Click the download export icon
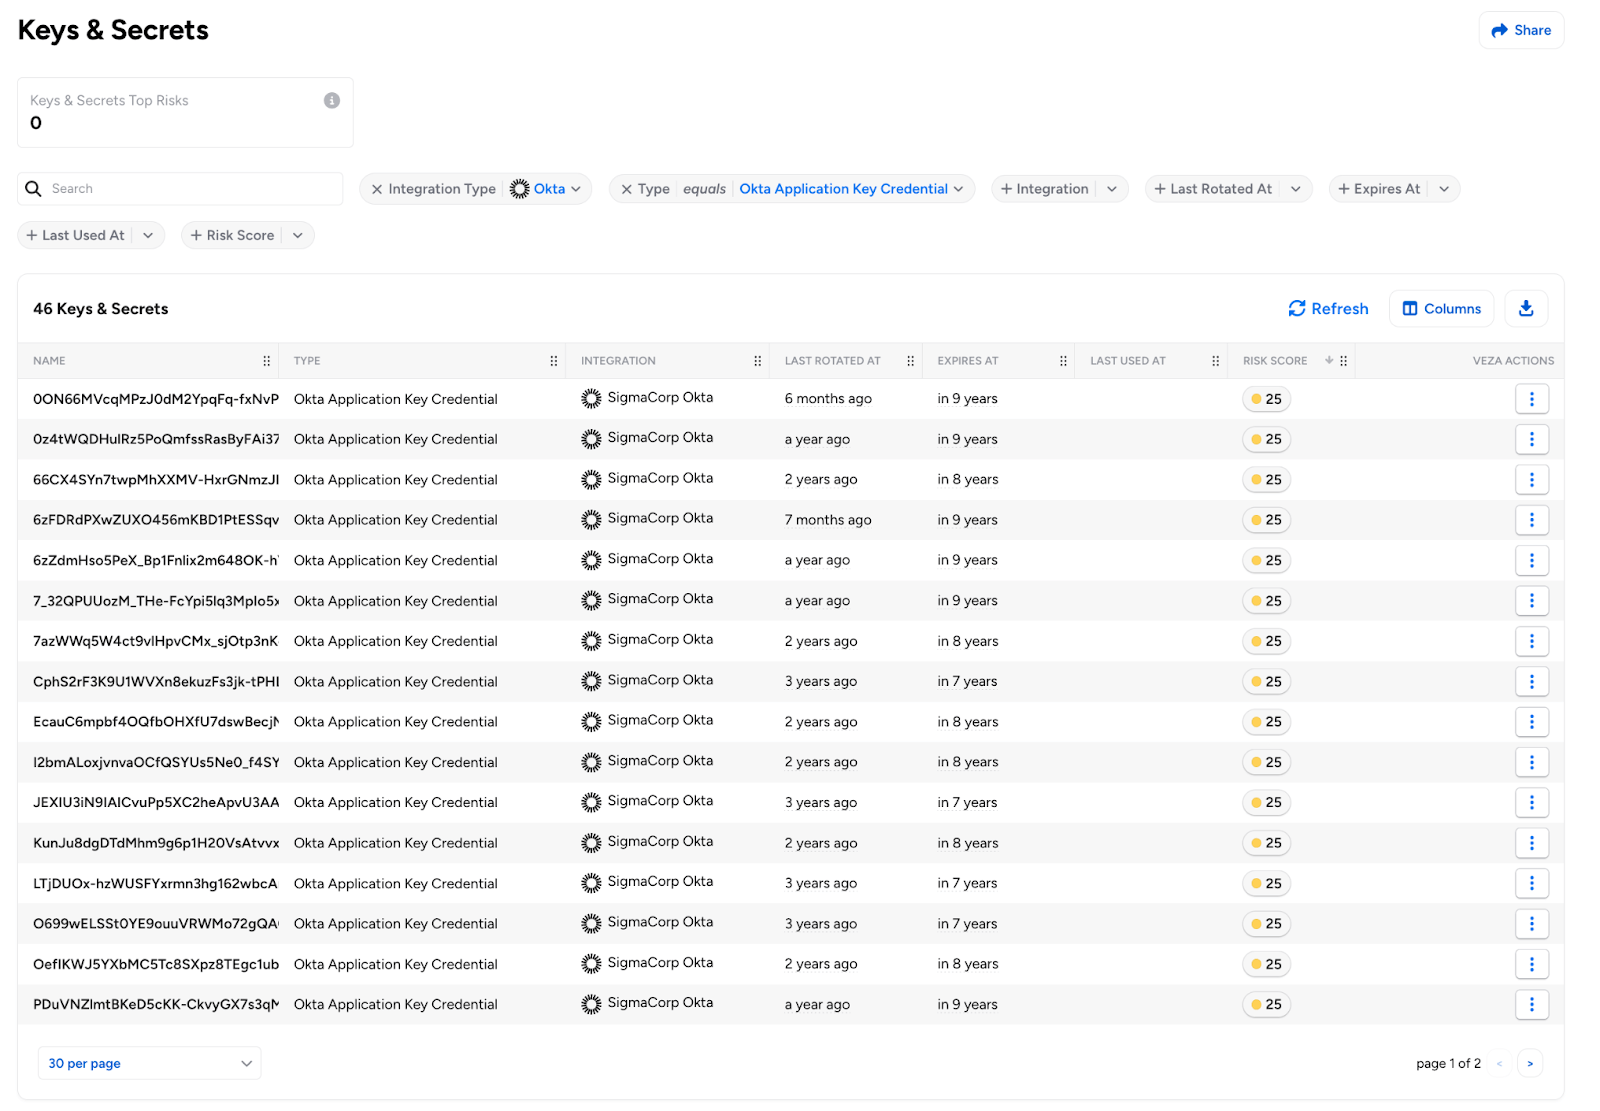 tap(1525, 309)
